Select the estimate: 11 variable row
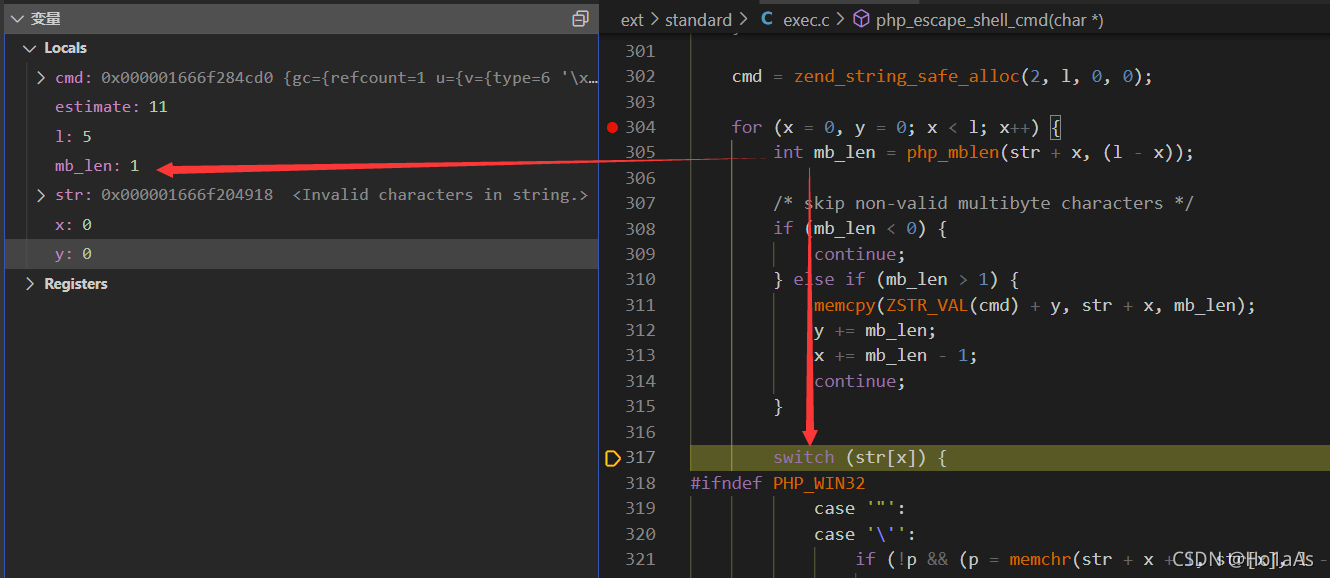This screenshot has width=1330, height=578. pyautogui.click(x=300, y=107)
